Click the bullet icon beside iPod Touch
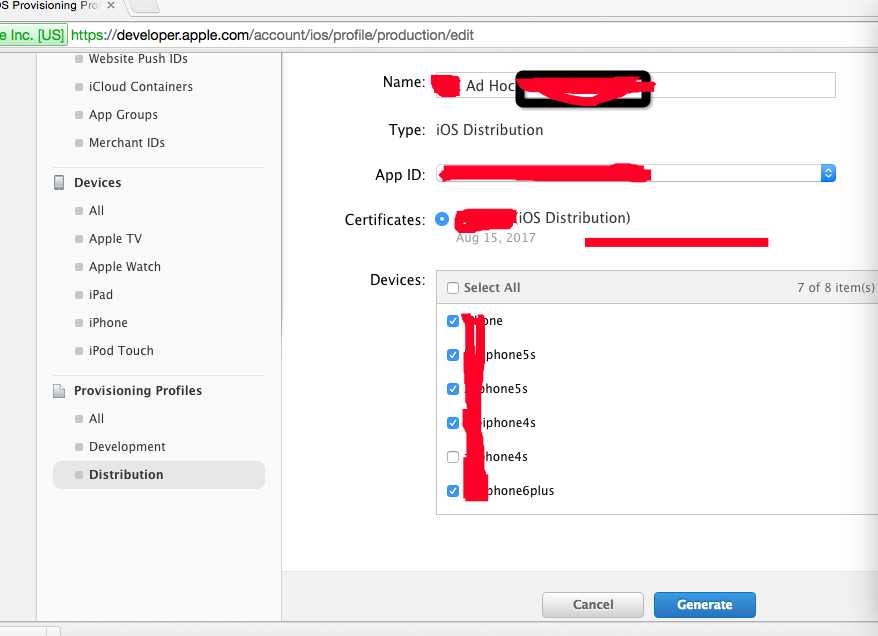The image size is (878, 636). 79,350
